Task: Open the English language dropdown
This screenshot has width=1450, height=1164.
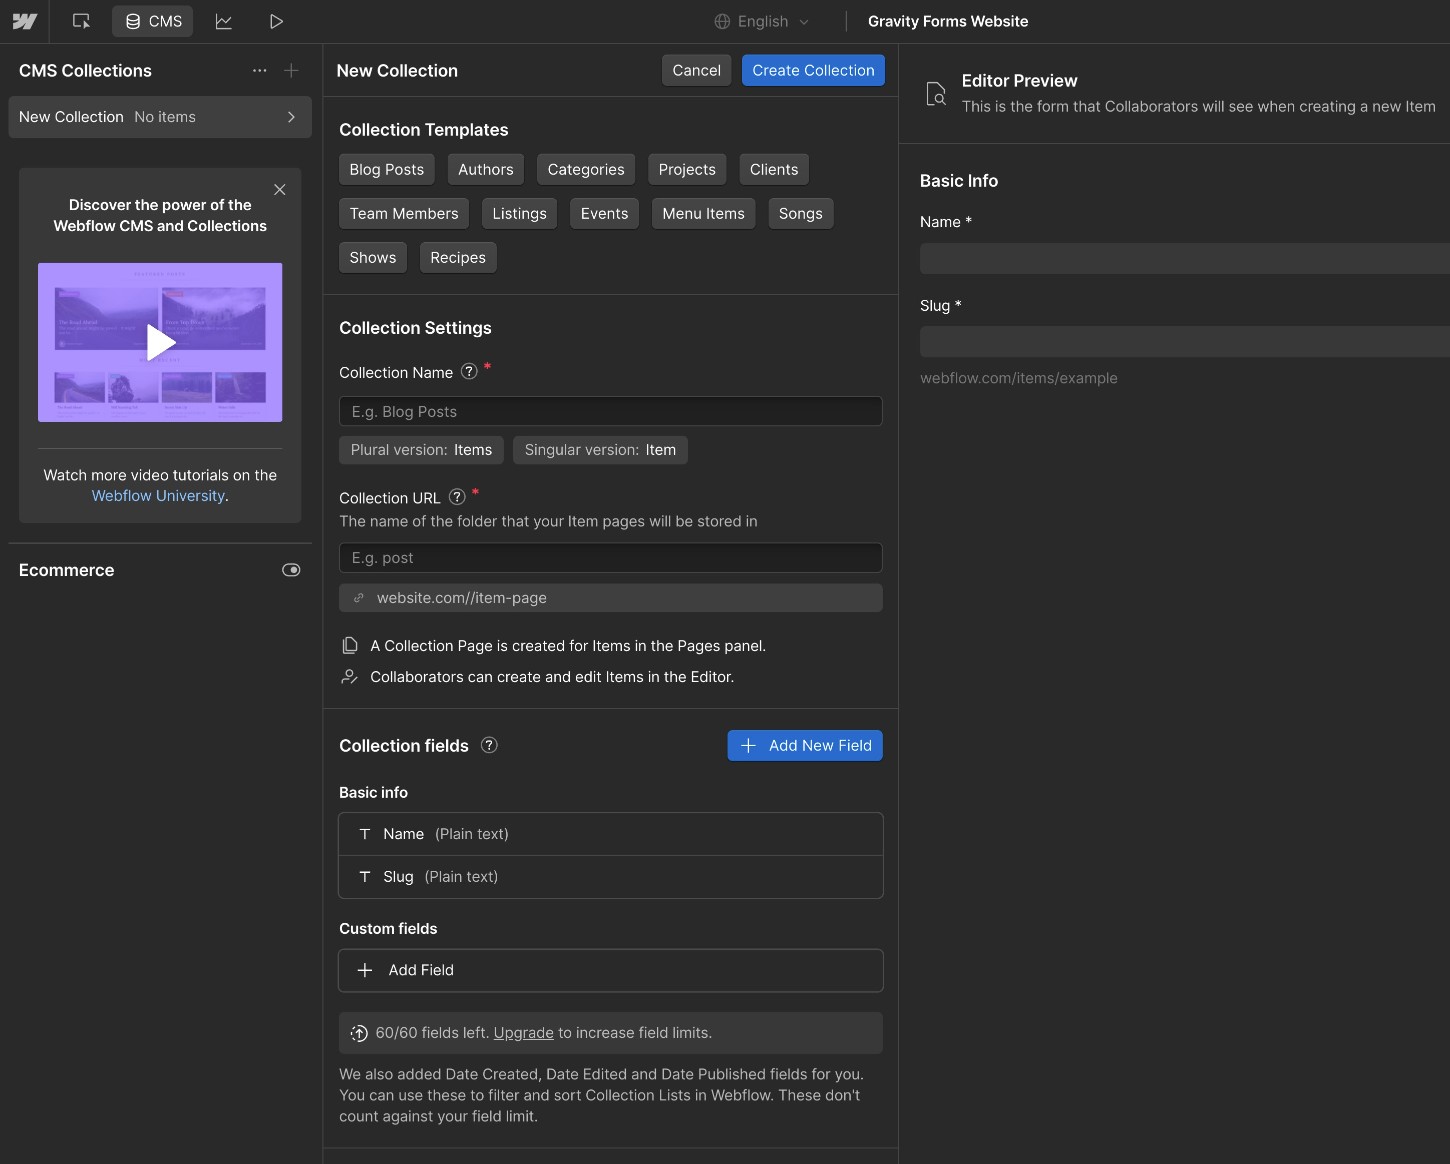Action: (761, 21)
